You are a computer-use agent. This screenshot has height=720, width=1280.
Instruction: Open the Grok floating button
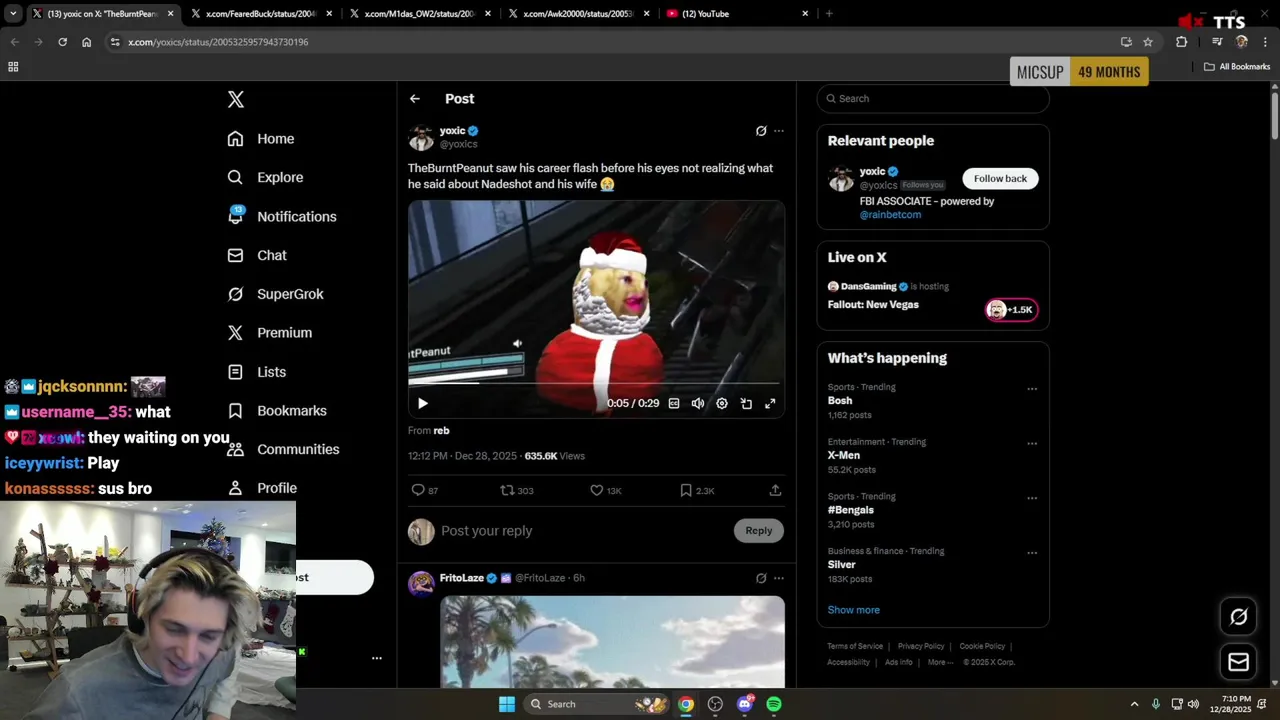(1238, 617)
